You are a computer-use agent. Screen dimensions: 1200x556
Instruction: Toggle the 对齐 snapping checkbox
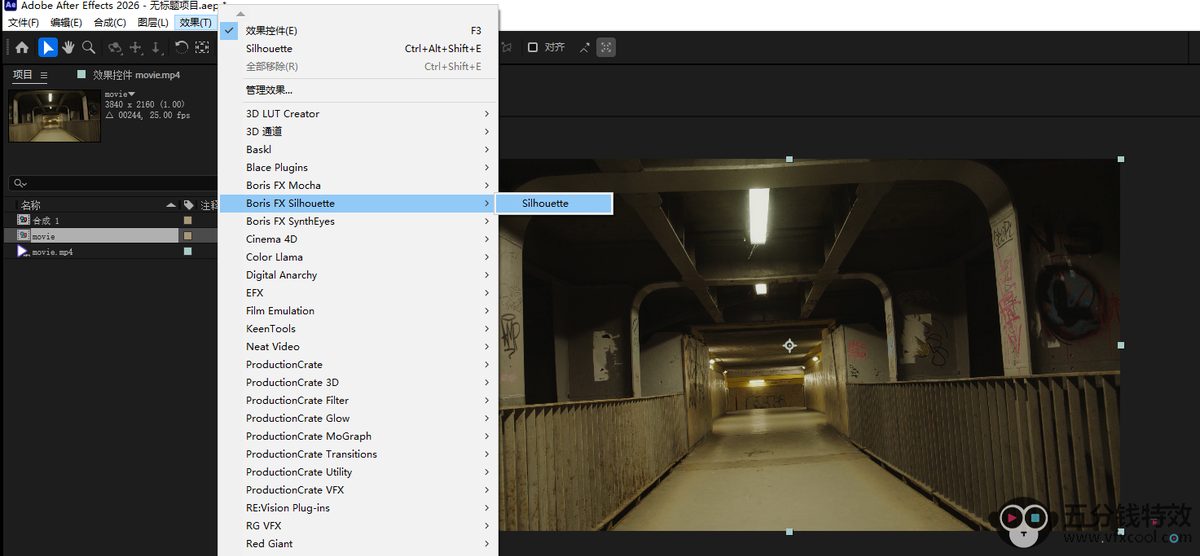pyautogui.click(x=532, y=47)
